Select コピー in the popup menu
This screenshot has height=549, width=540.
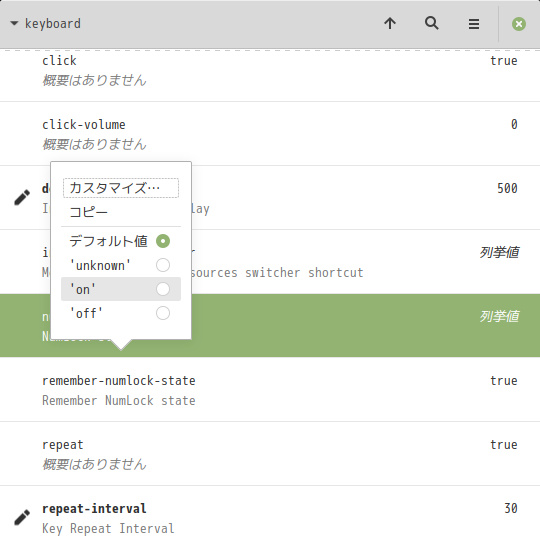(121, 212)
